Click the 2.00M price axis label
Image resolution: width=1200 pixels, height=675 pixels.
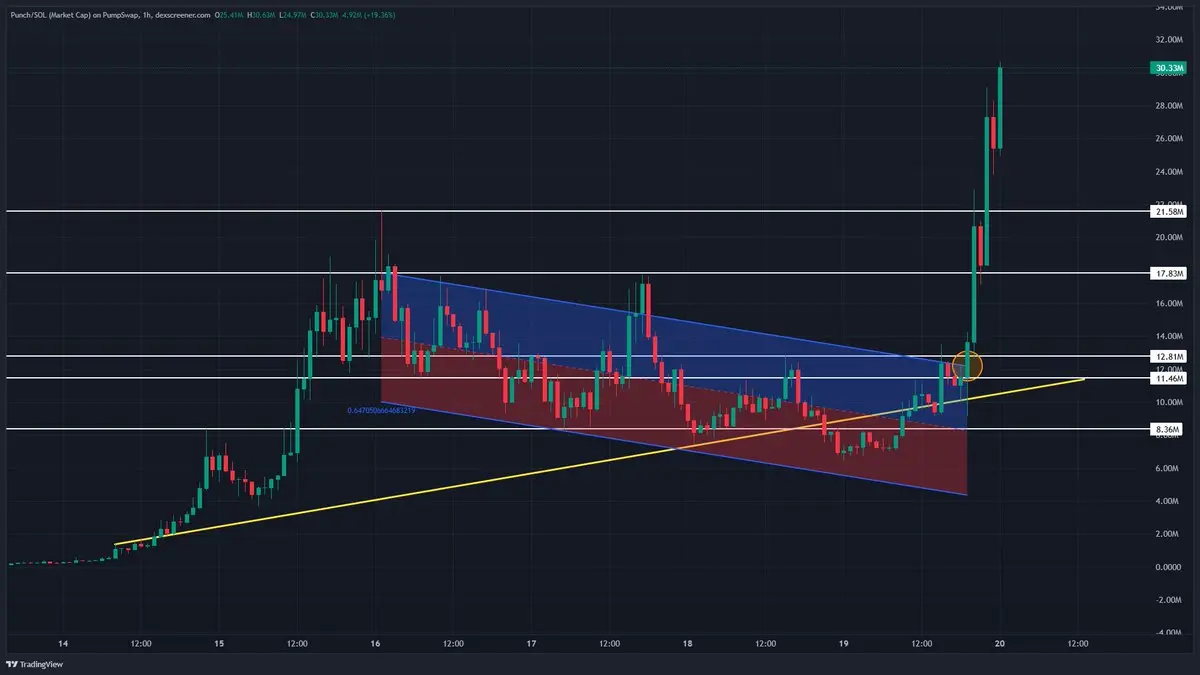(x=1168, y=535)
